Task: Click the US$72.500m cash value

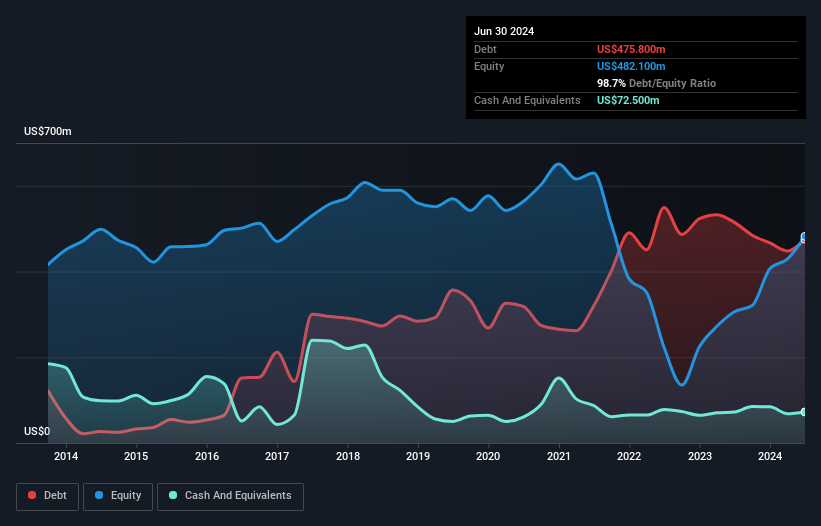Action: click(628, 100)
